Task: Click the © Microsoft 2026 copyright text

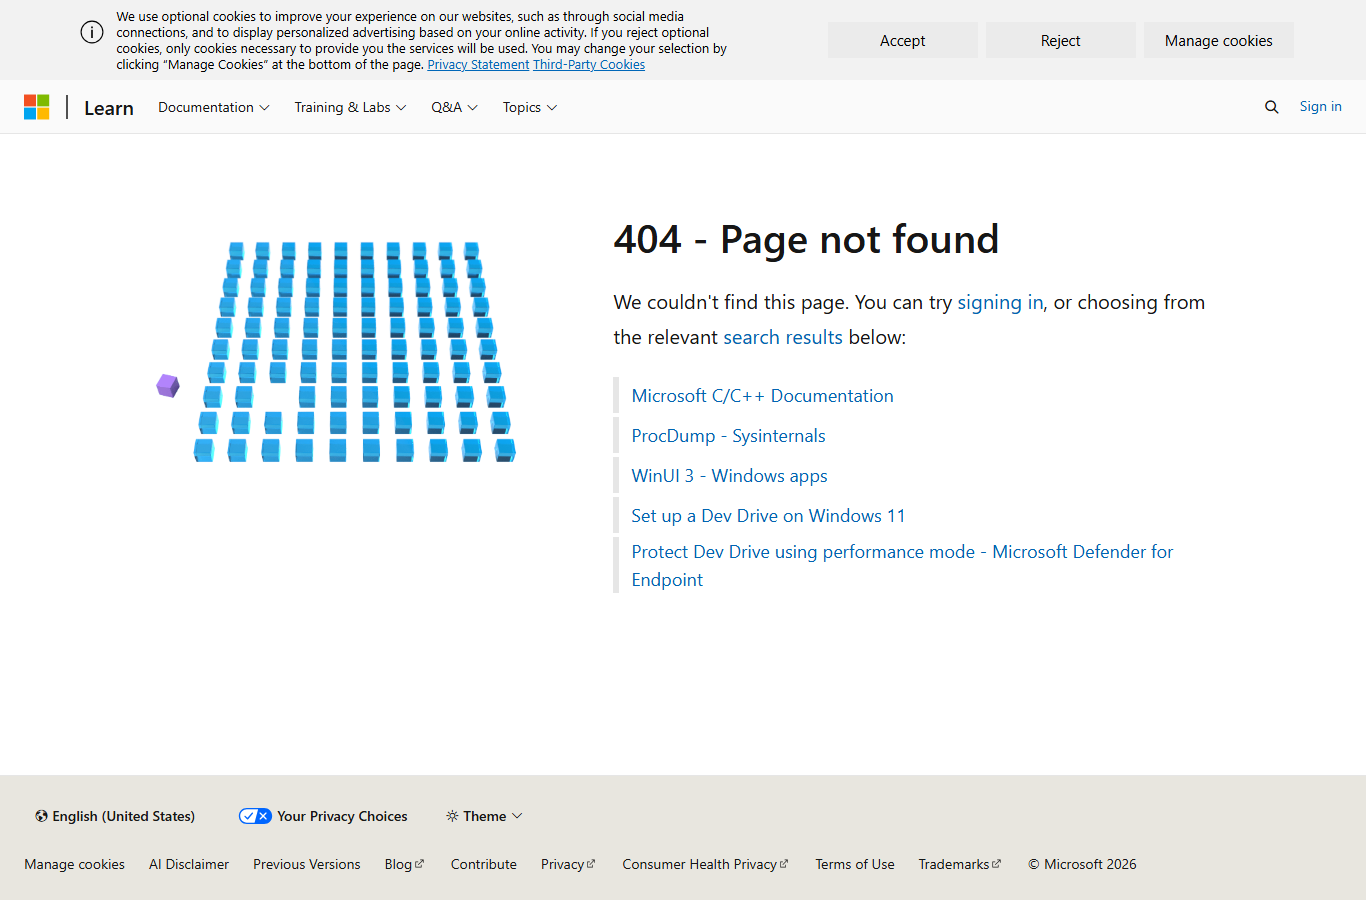Action: tap(1083, 864)
